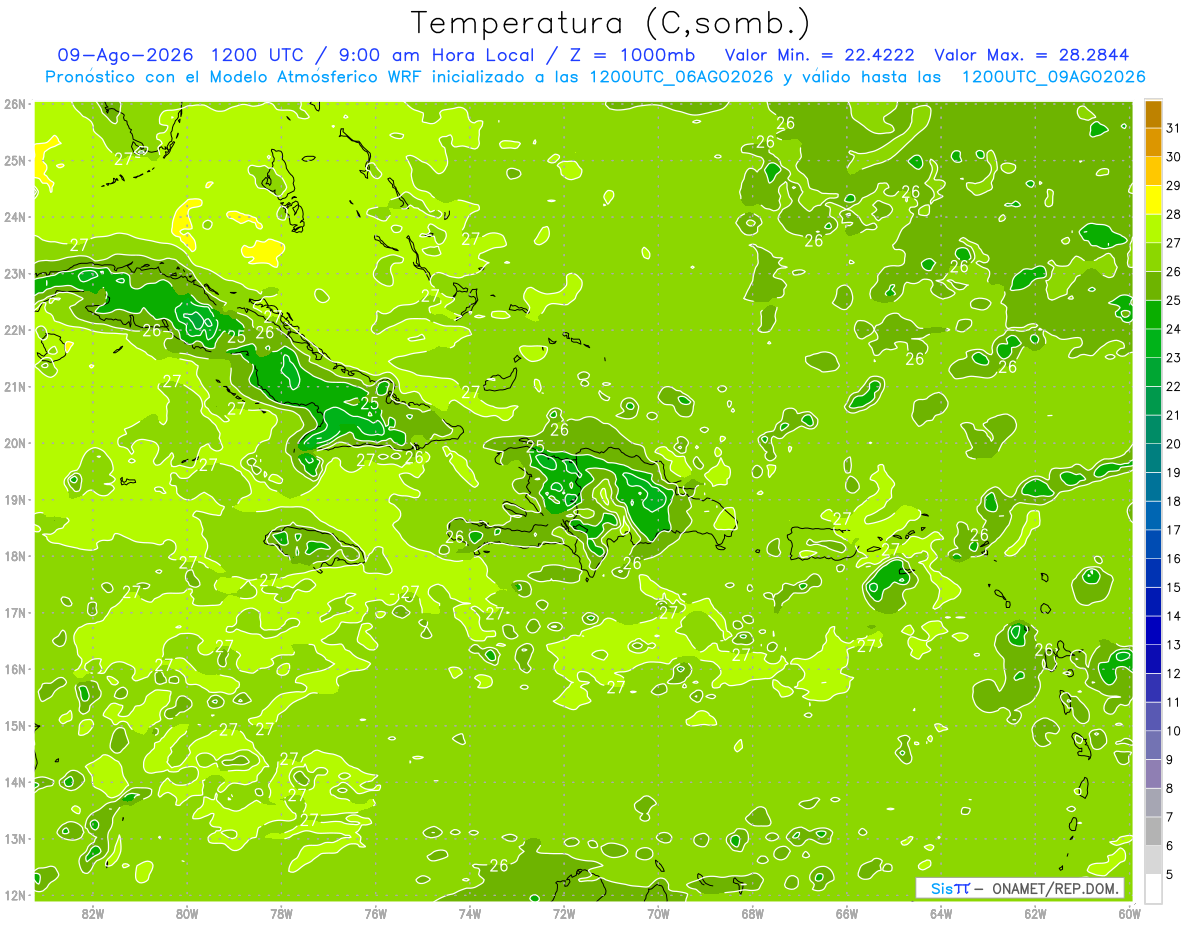Click the legend label "5"

1170,874
